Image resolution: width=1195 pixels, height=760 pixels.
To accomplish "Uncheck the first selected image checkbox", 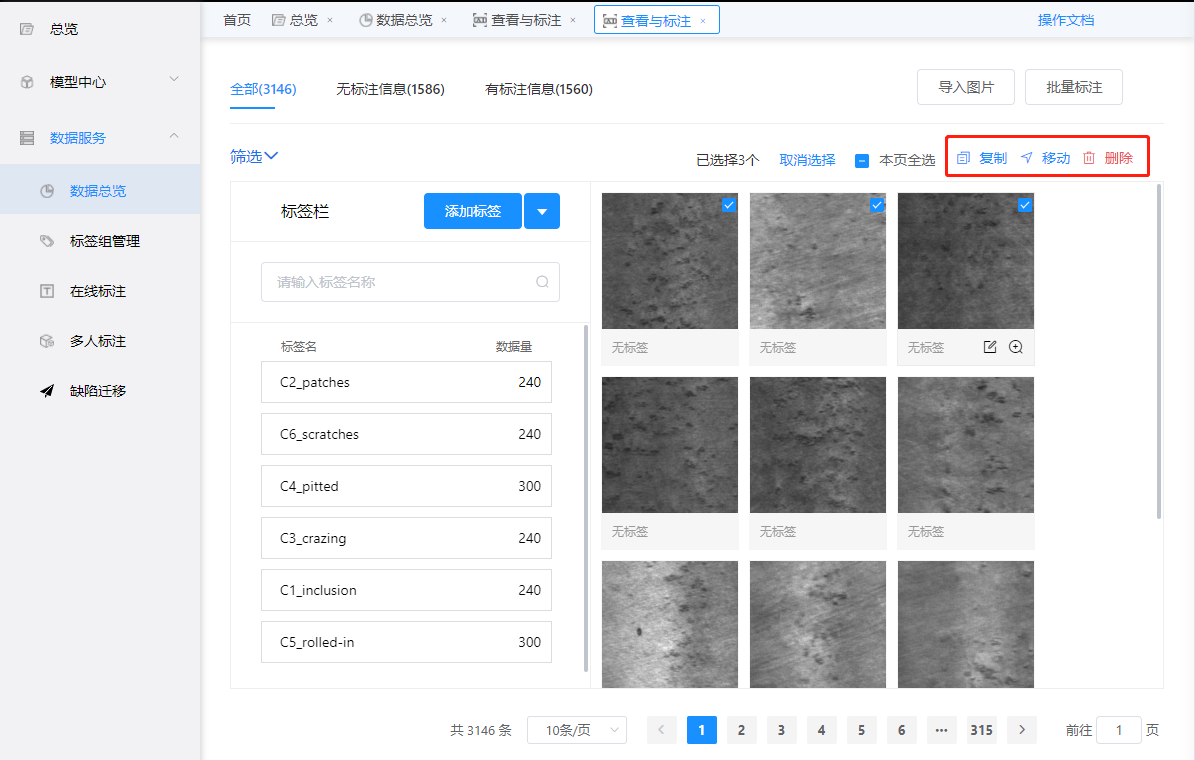I will (729, 204).
